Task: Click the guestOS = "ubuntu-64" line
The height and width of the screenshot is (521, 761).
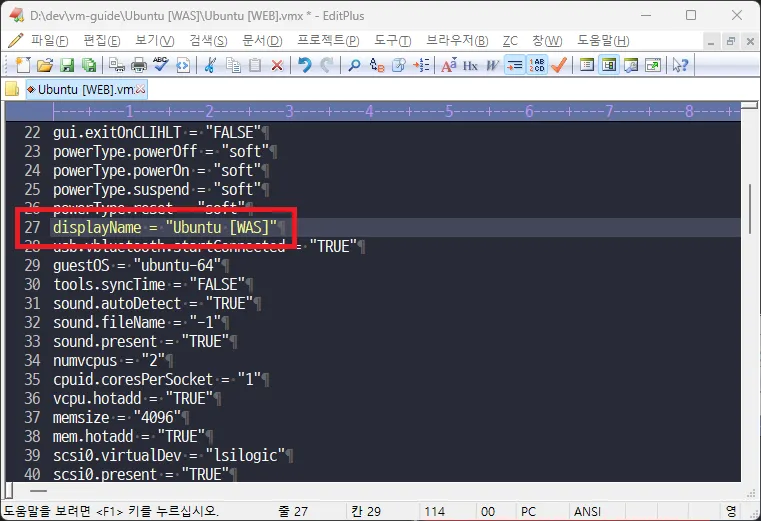Action: pyautogui.click(x=137, y=265)
